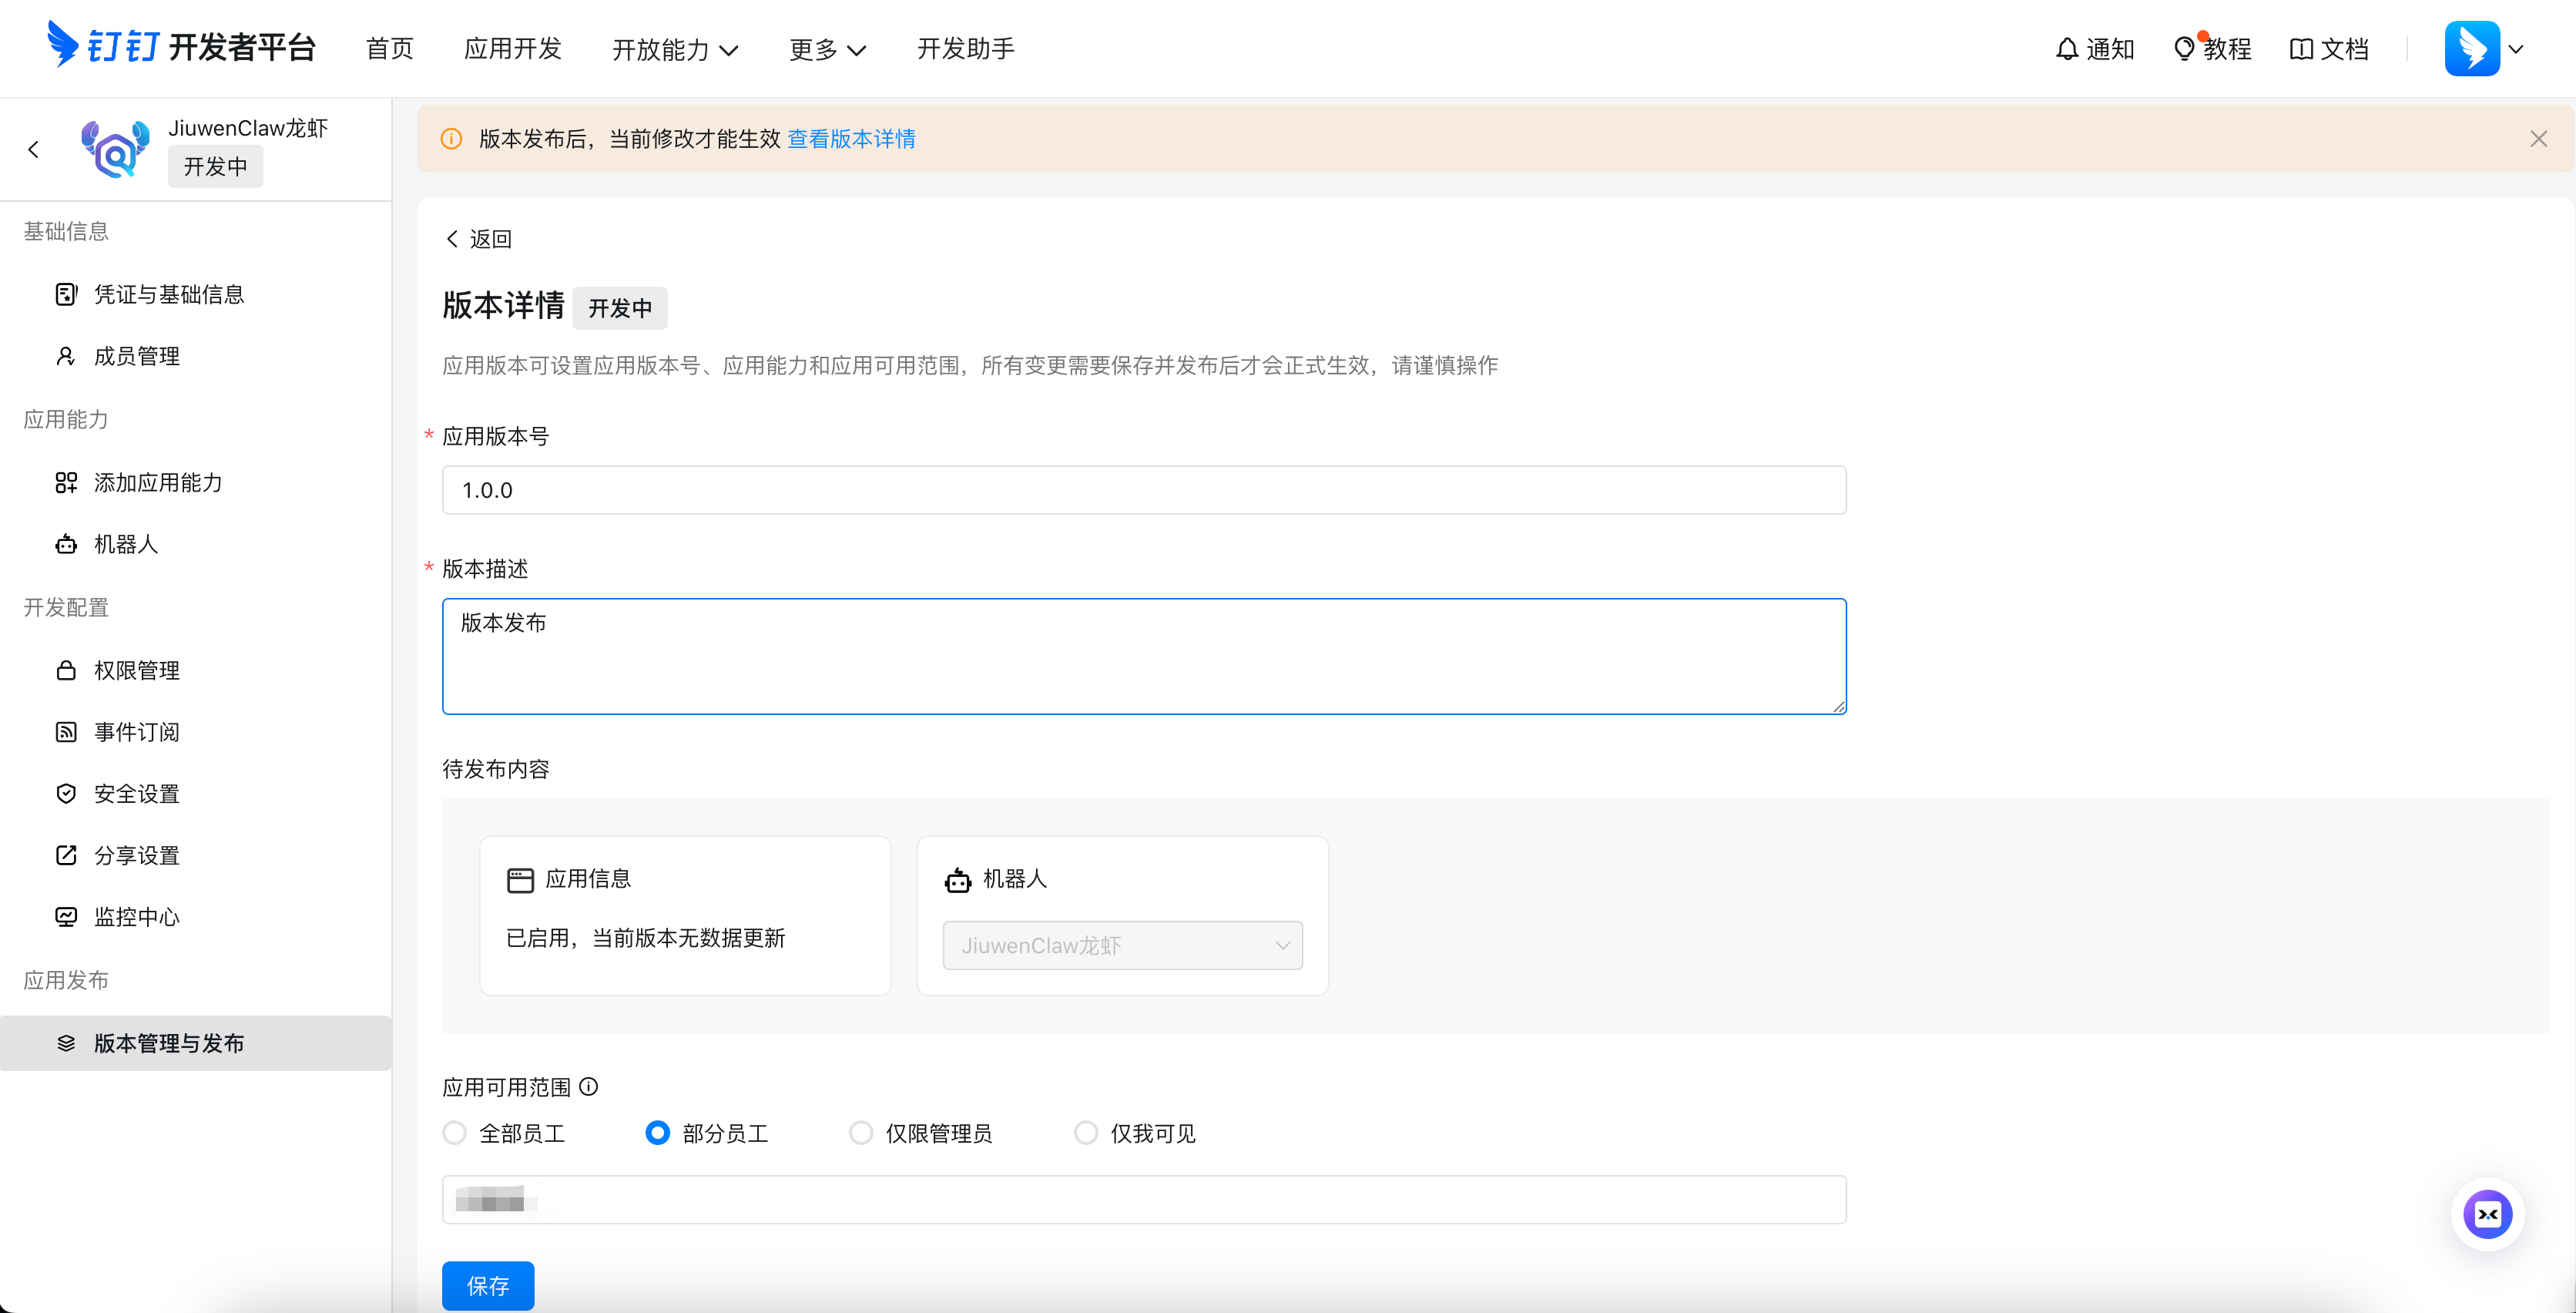Open the JiuwenClaw龙虾 robot dropdown
The width and height of the screenshot is (2576, 1313).
pos(1122,945)
